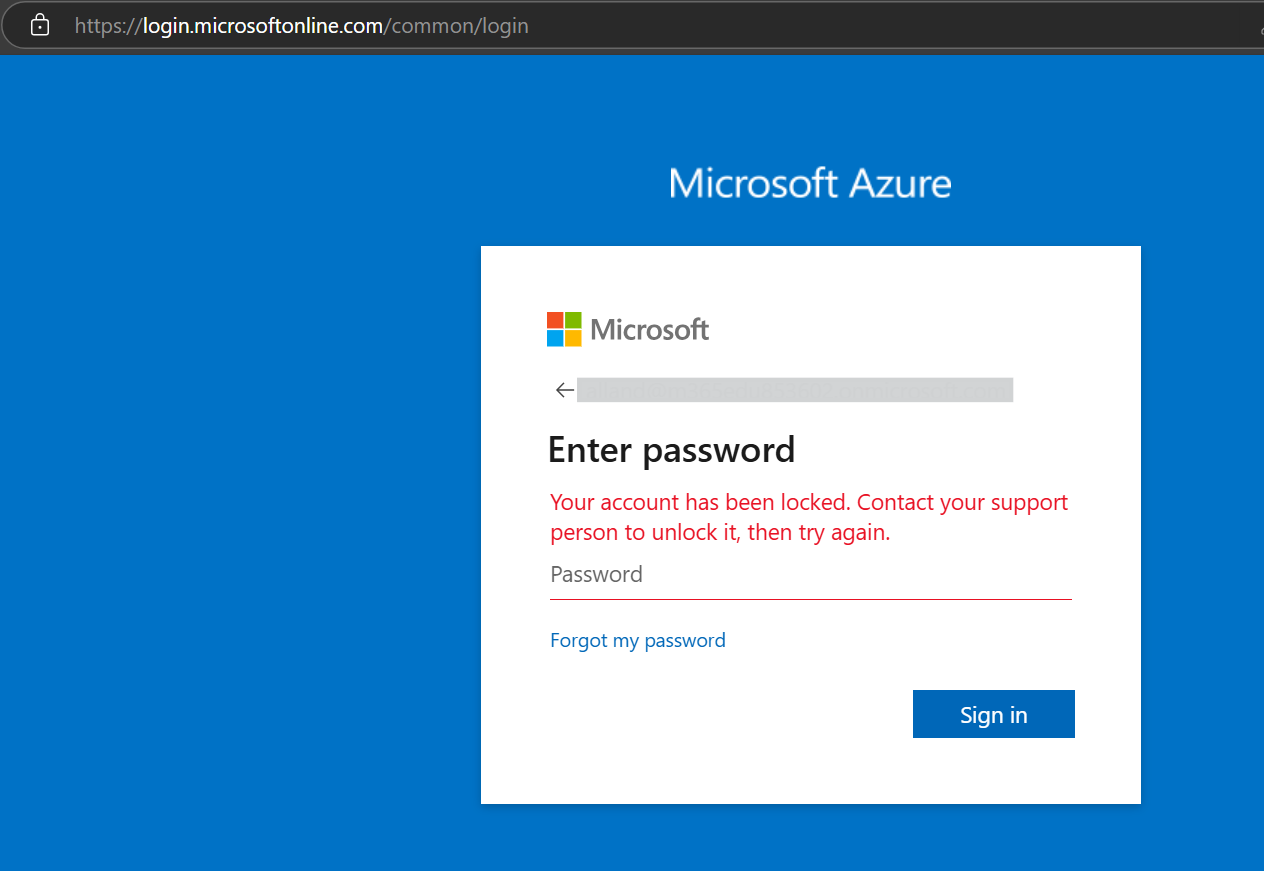The height and width of the screenshot is (871, 1264).
Task: Click the Password input field
Action: click(x=810, y=575)
